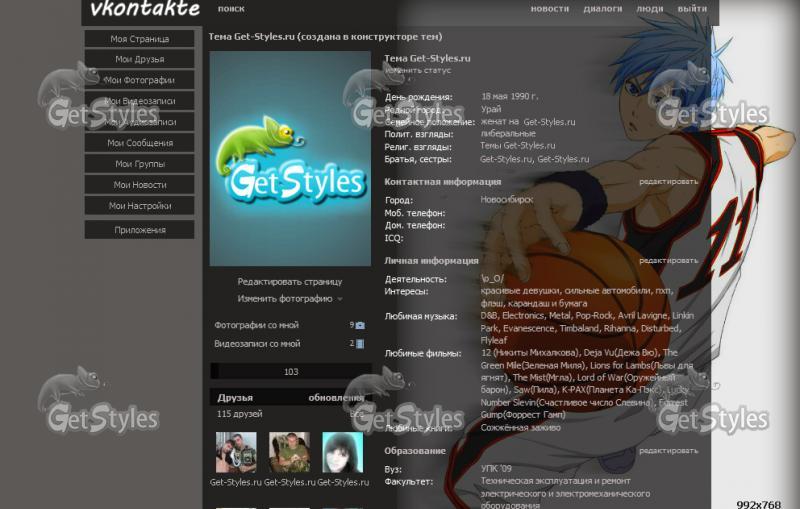Expand the Изменить фотографию dropdown arrow
The height and width of the screenshot is (509, 800).
click(340, 299)
